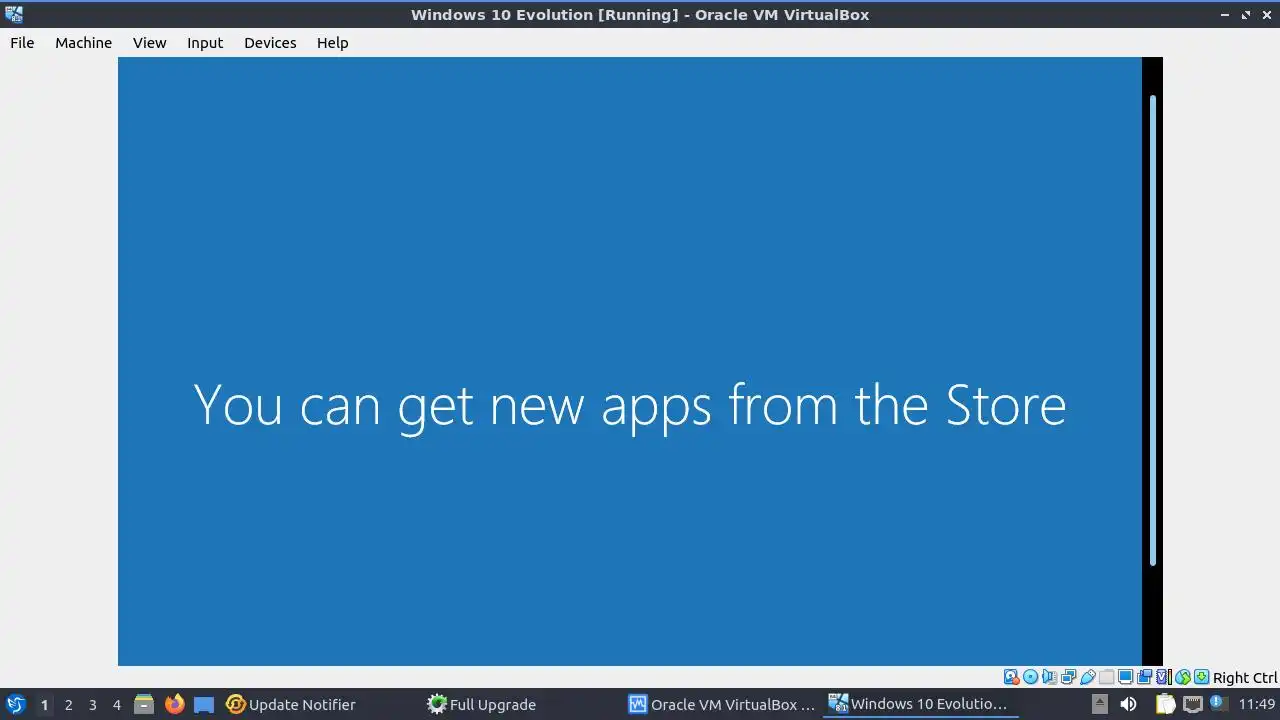
Task: Click the removable media eject tray icon
Action: point(1099,704)
